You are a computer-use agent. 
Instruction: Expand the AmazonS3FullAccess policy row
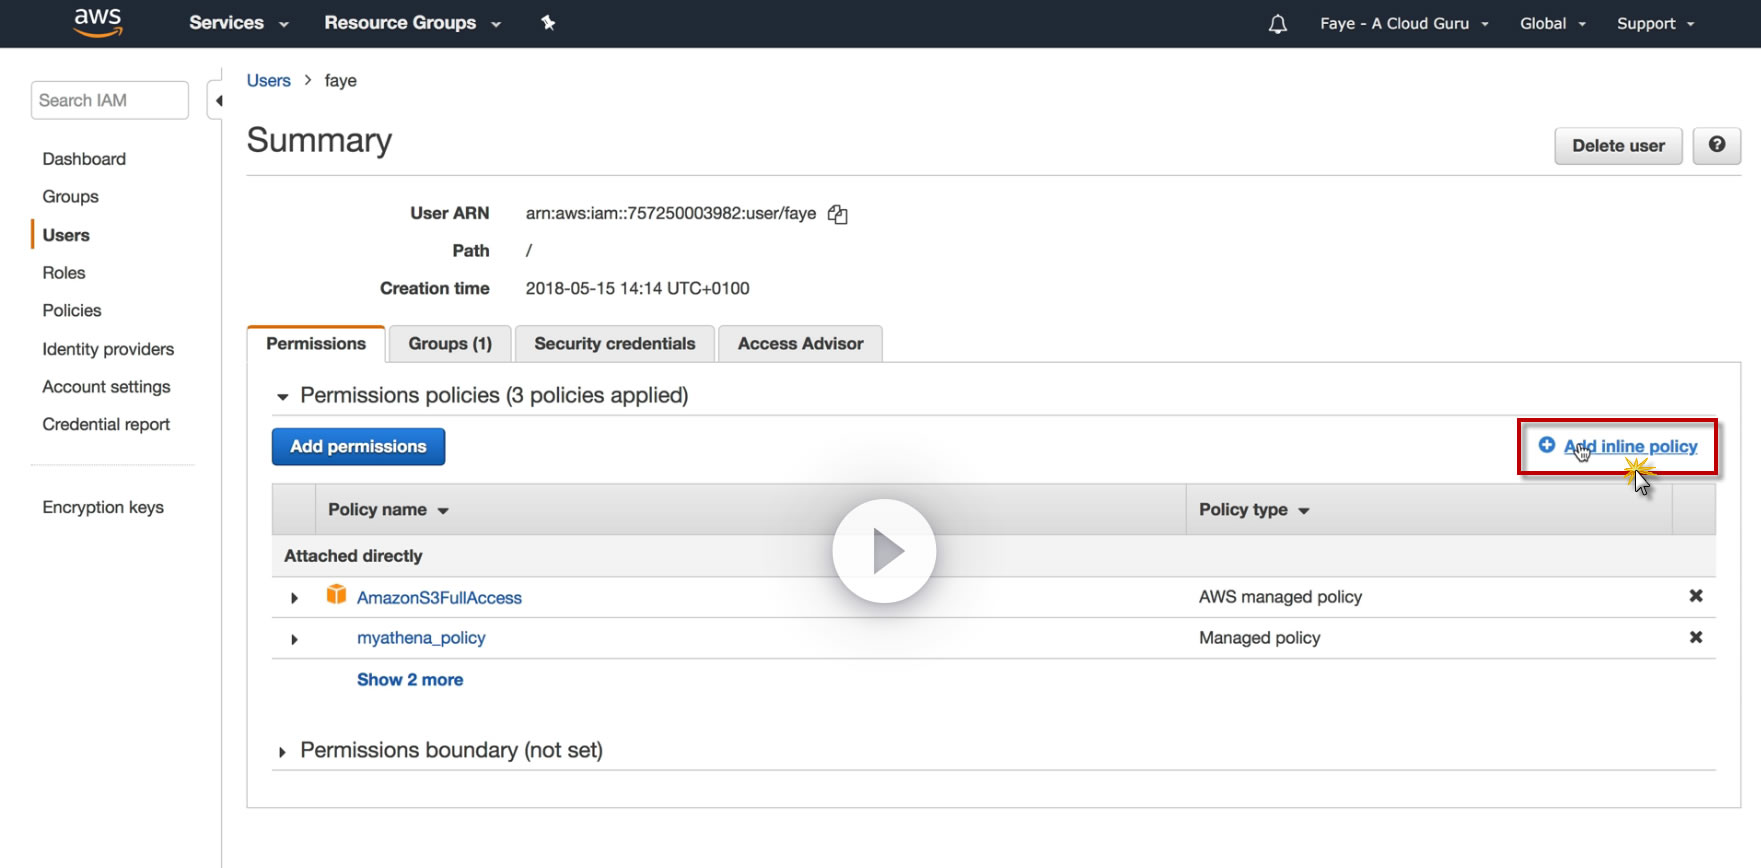(x=294, y=598)
